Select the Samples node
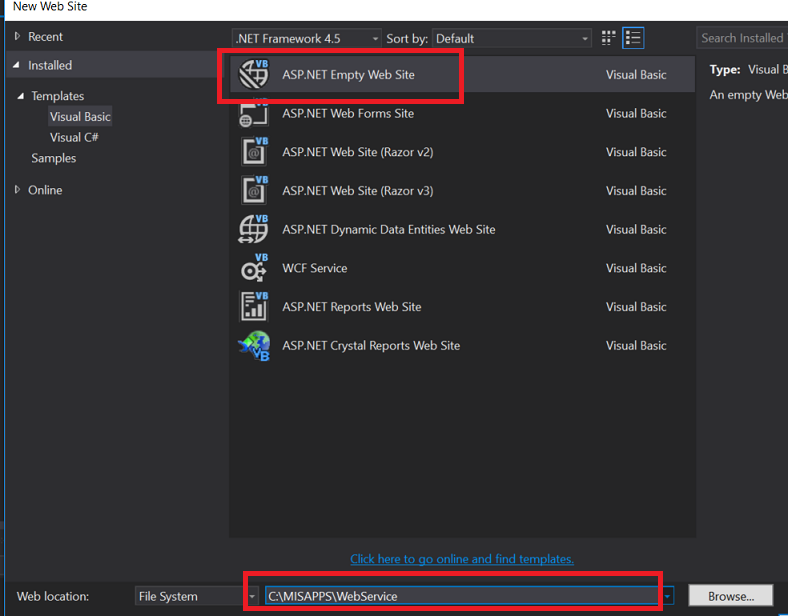Image resolution: width=788 pixels, height=616 pixels. click(54, 158)
